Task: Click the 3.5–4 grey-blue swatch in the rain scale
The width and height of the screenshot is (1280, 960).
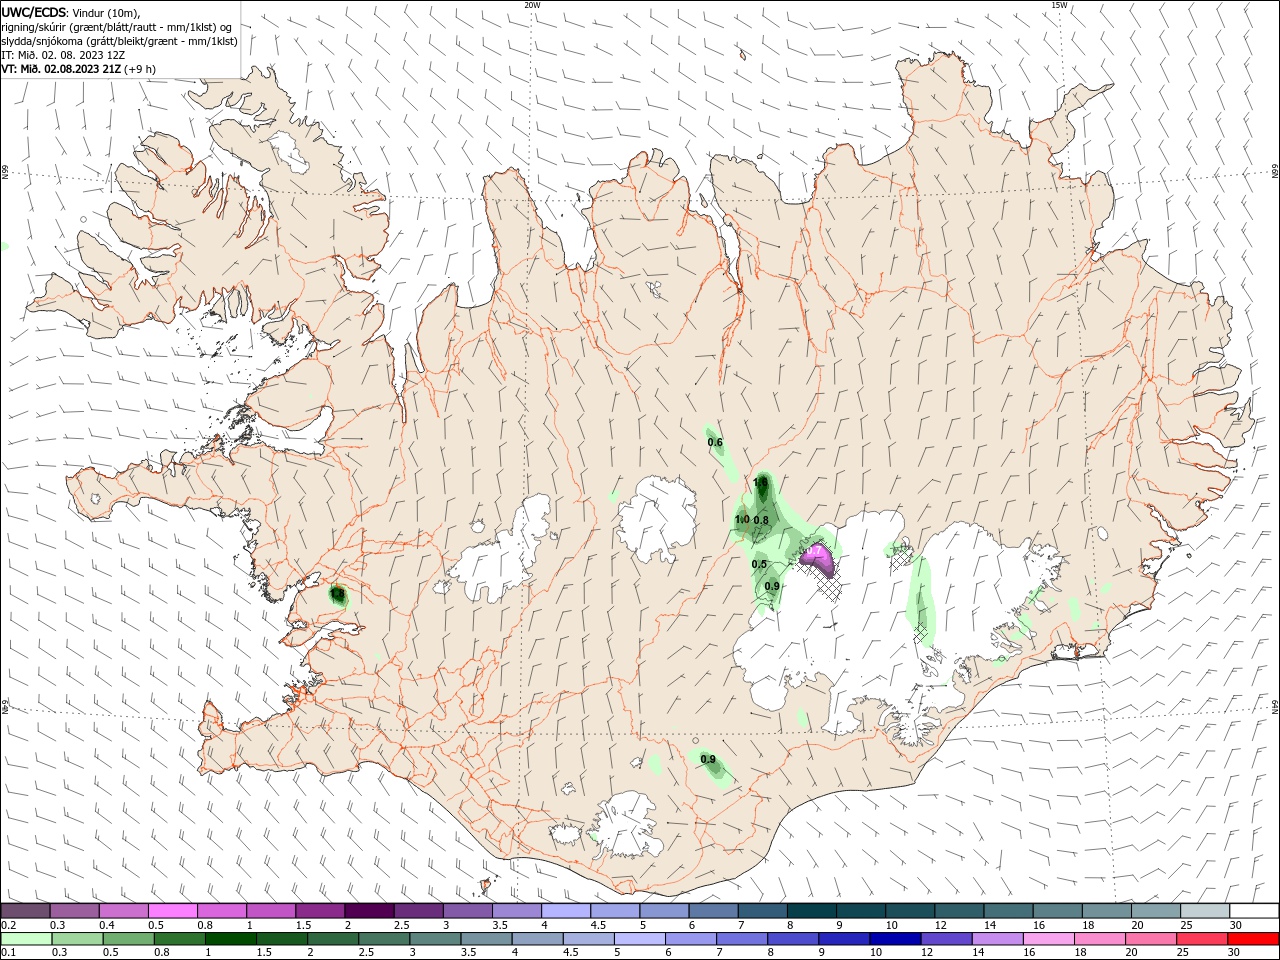Action: [x=485, y=939]
